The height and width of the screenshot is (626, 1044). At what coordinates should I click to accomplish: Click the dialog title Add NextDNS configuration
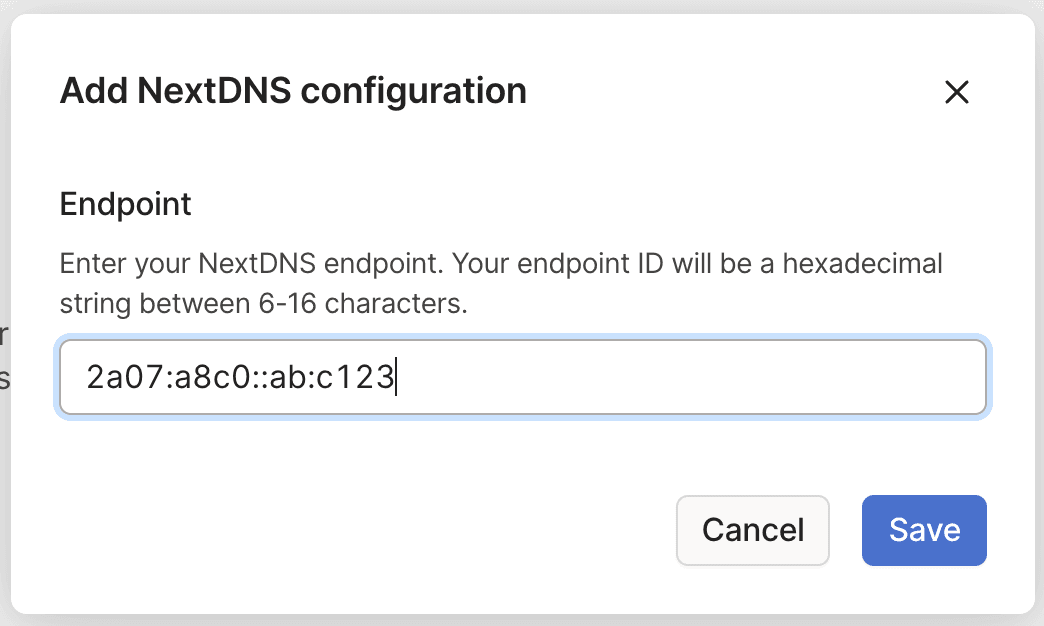point(293,91)
